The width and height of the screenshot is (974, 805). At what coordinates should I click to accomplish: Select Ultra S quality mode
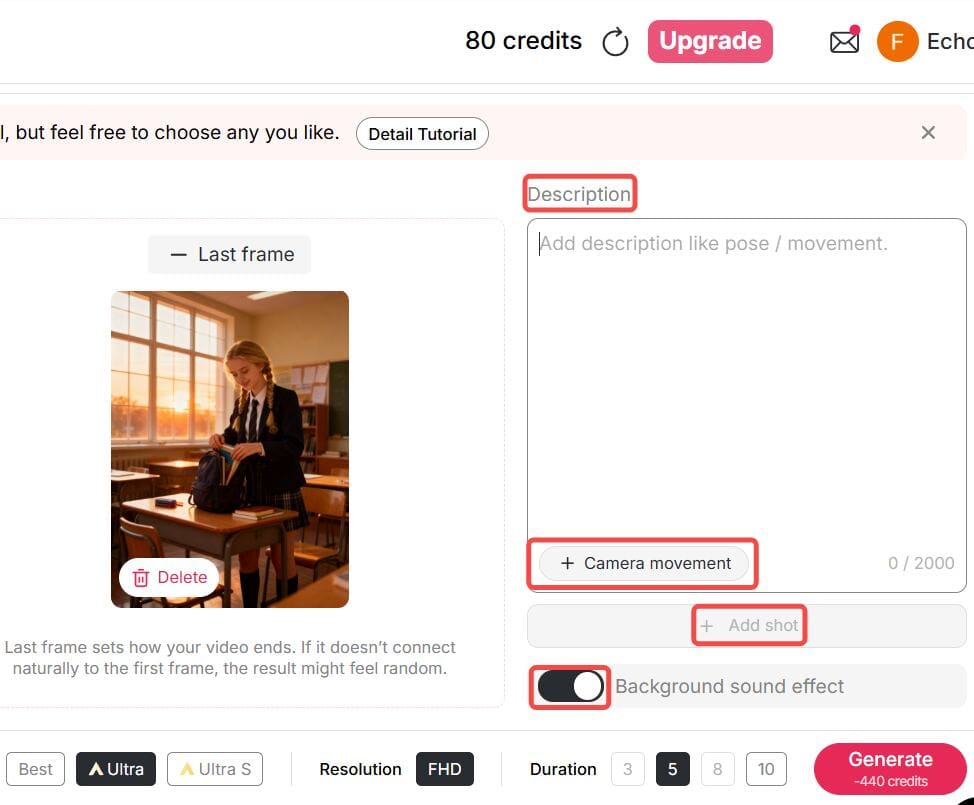point(214,769)
